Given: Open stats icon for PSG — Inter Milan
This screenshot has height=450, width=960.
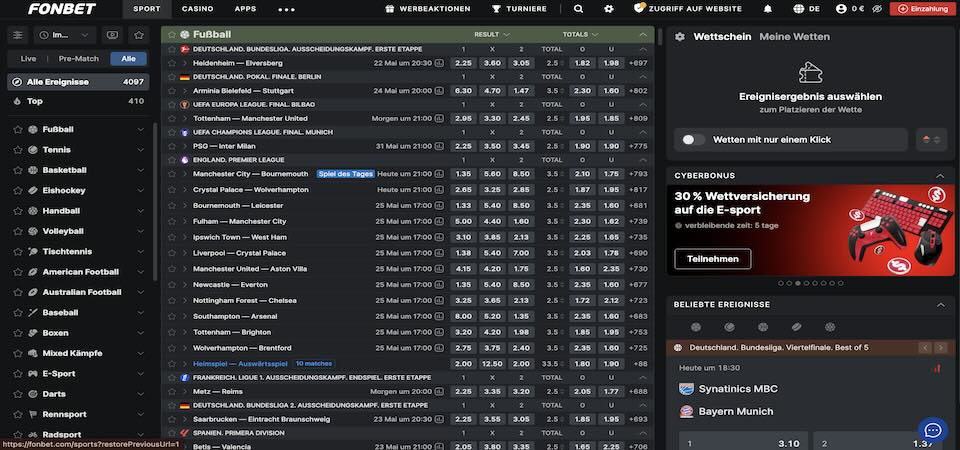Looking at the screenshot, I should click(439, 146).
